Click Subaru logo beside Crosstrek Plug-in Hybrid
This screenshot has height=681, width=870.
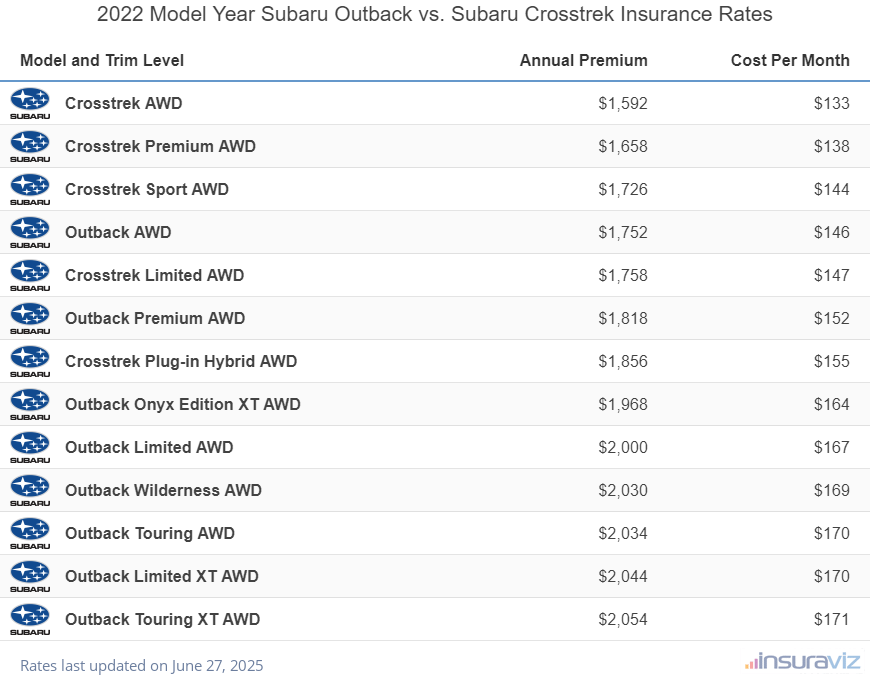click(x=30, y=362)
